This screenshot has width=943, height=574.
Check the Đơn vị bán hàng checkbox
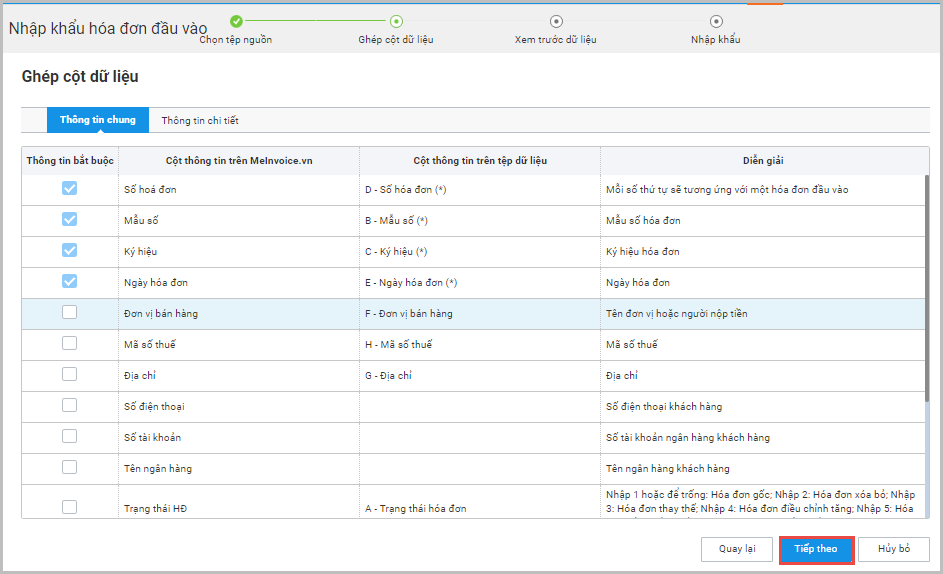click(x=70, y=312)
